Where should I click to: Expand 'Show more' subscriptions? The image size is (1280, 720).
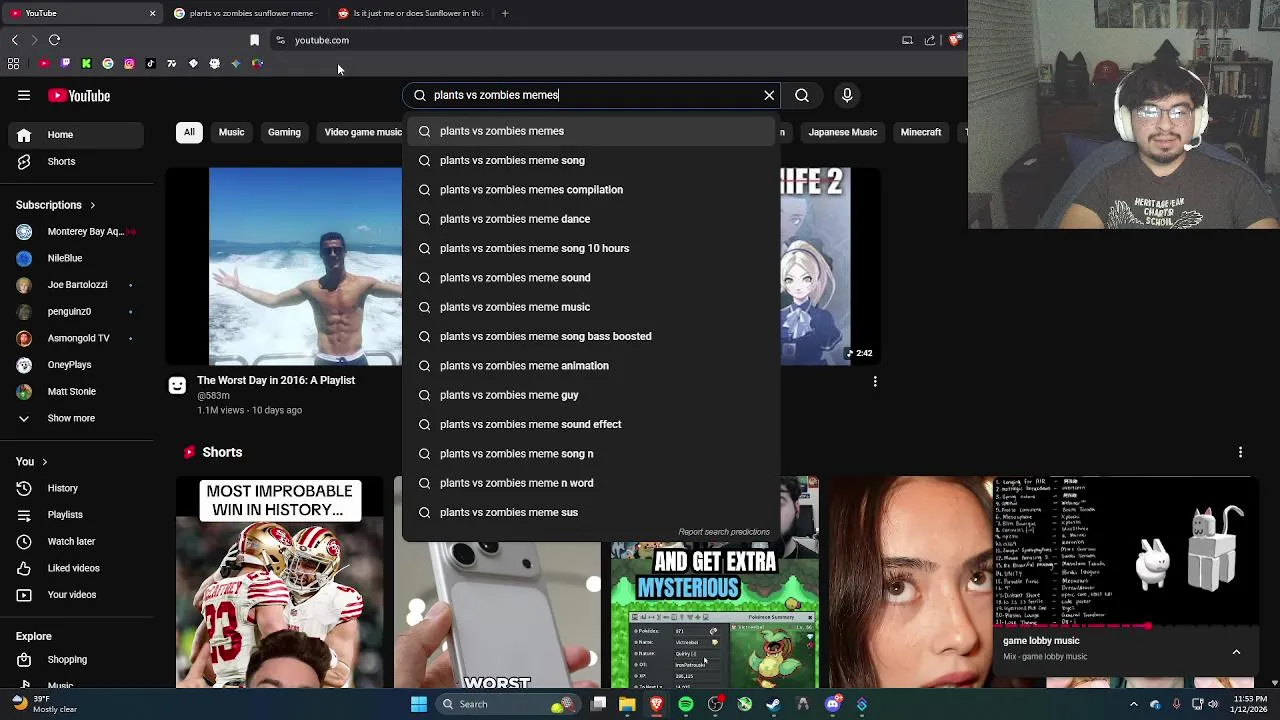tap(76, 418)
